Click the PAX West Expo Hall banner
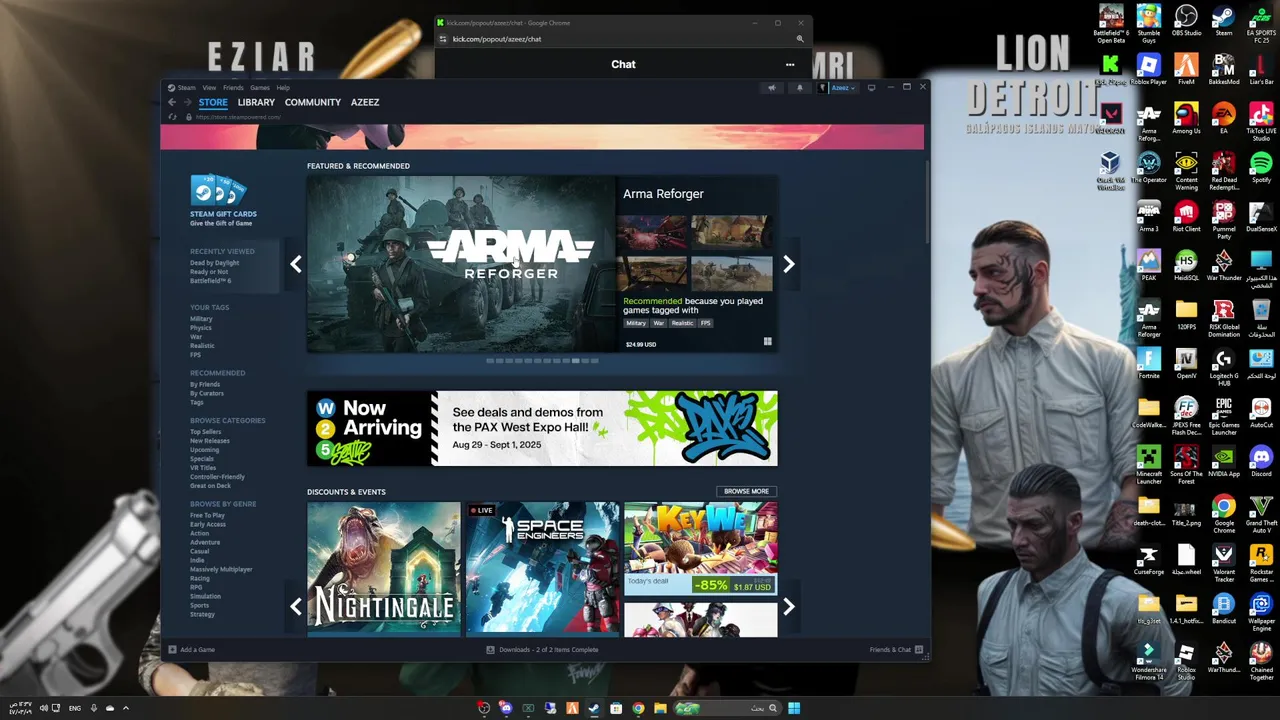The height and width of the screenshot is (720, 1280). pyautogui.click(x=542, y=428)
